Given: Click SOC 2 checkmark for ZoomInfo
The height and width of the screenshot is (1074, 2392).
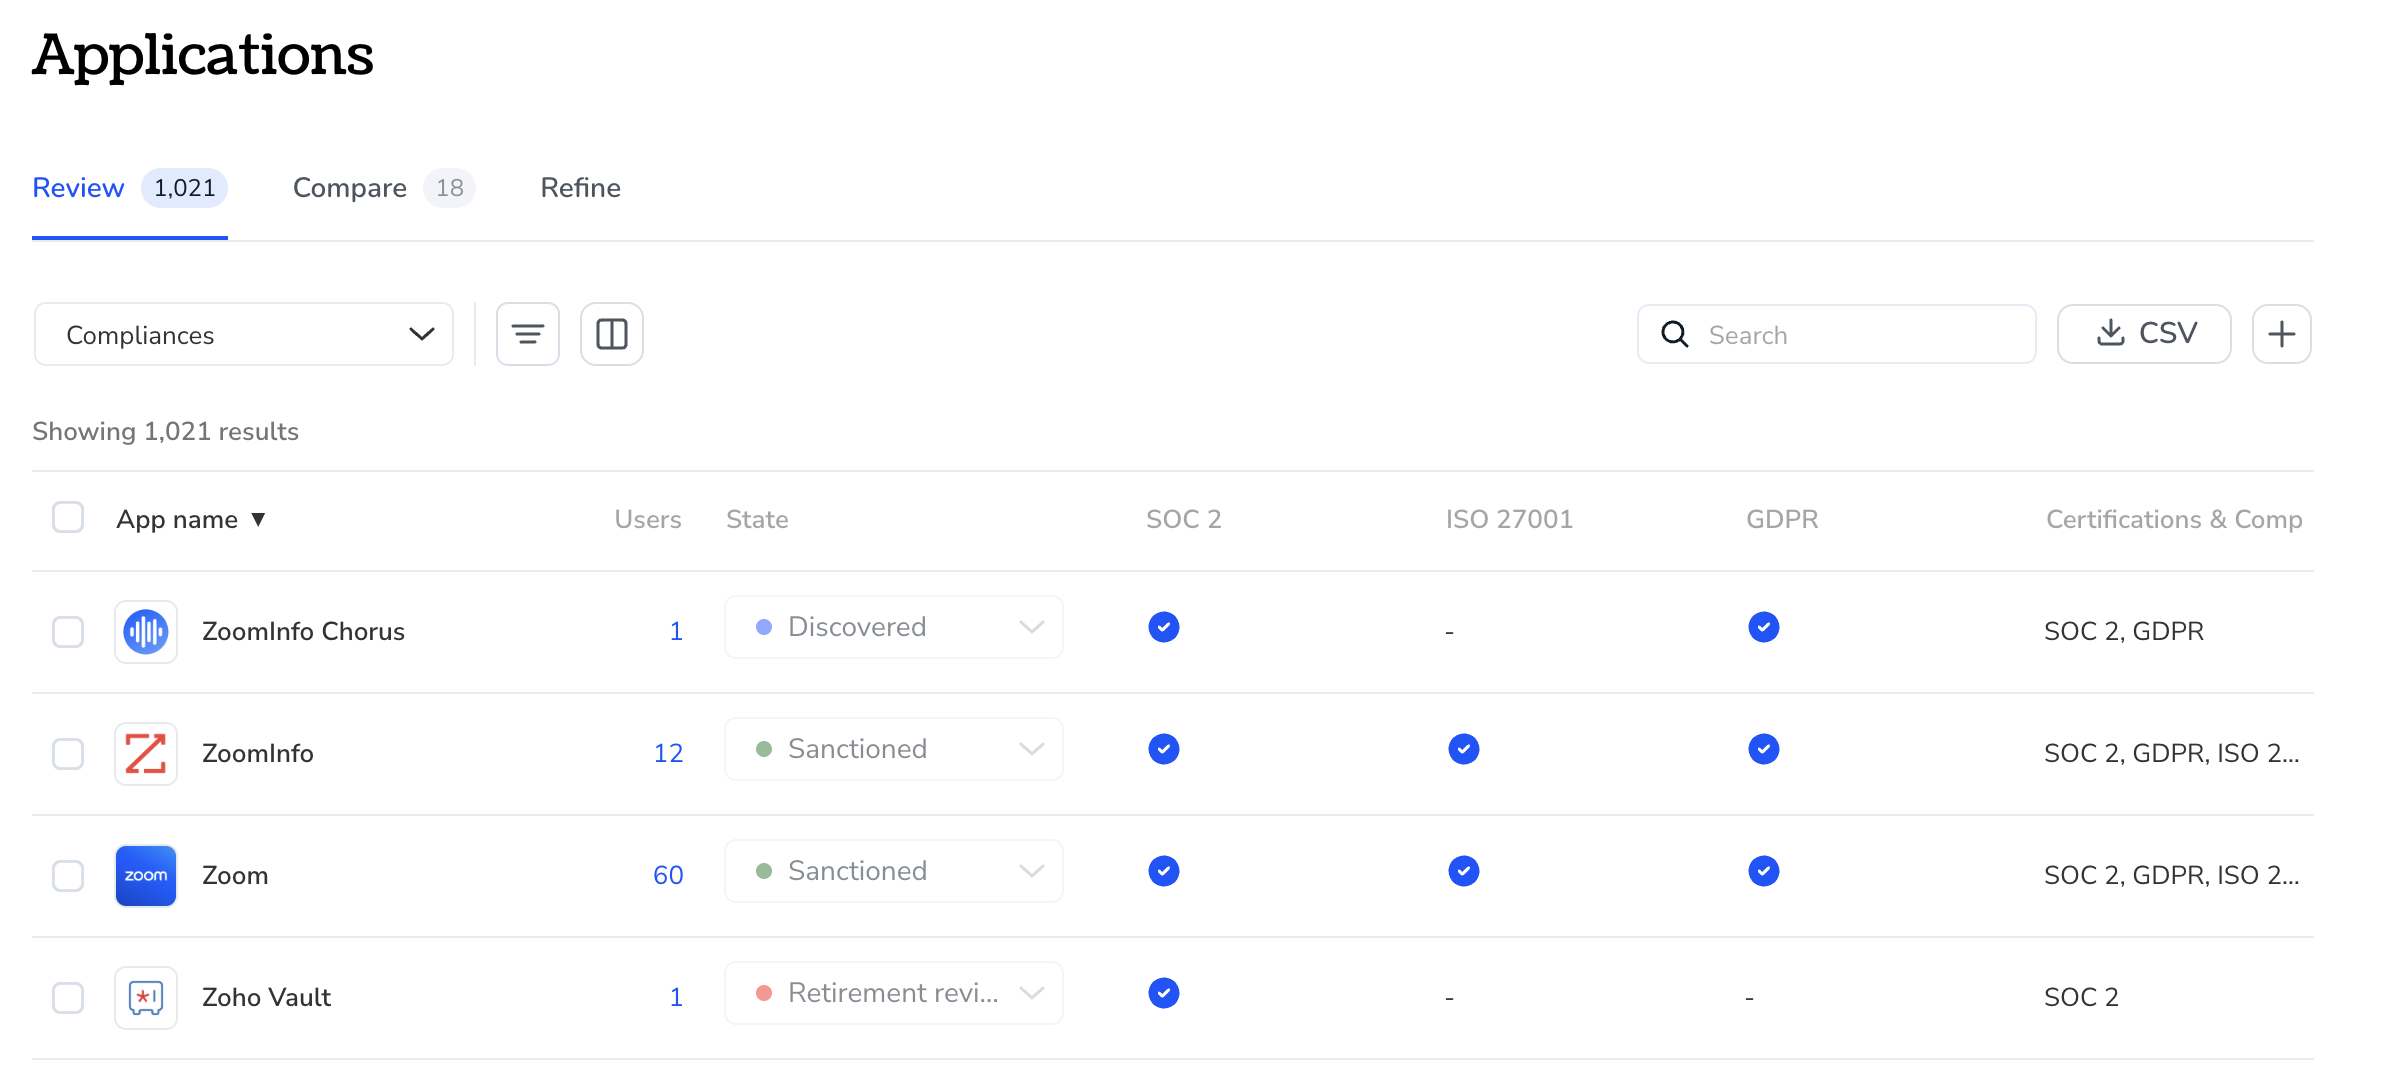Looking at the screenshot, I should (x=1164, y=749).
